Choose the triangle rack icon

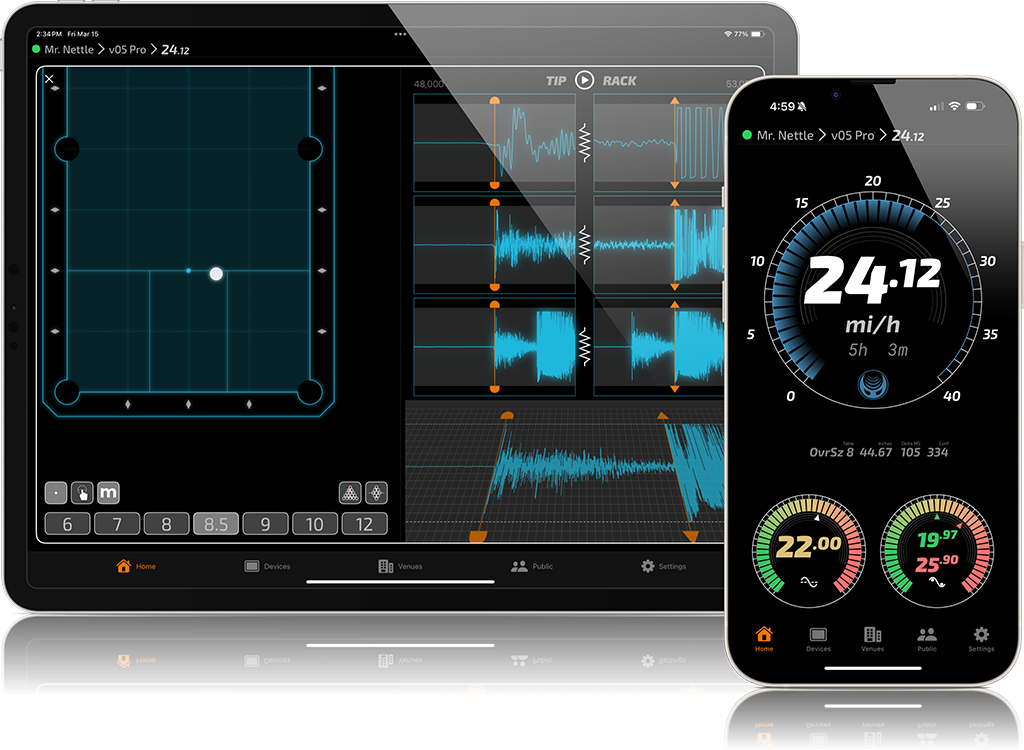(350, 493)
